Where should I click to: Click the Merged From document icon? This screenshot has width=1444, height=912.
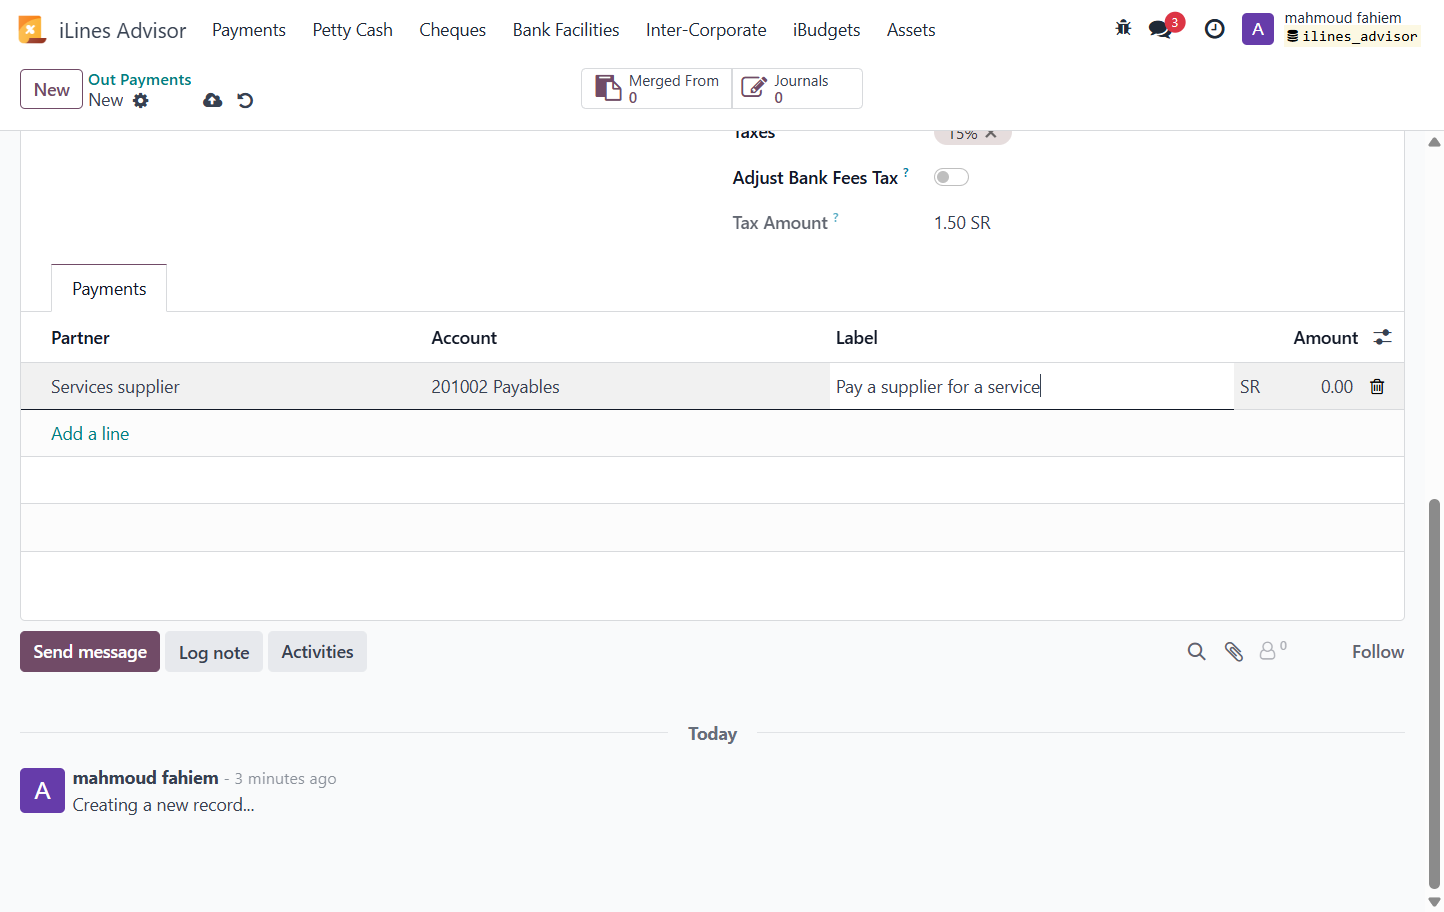tap(608, 88)
